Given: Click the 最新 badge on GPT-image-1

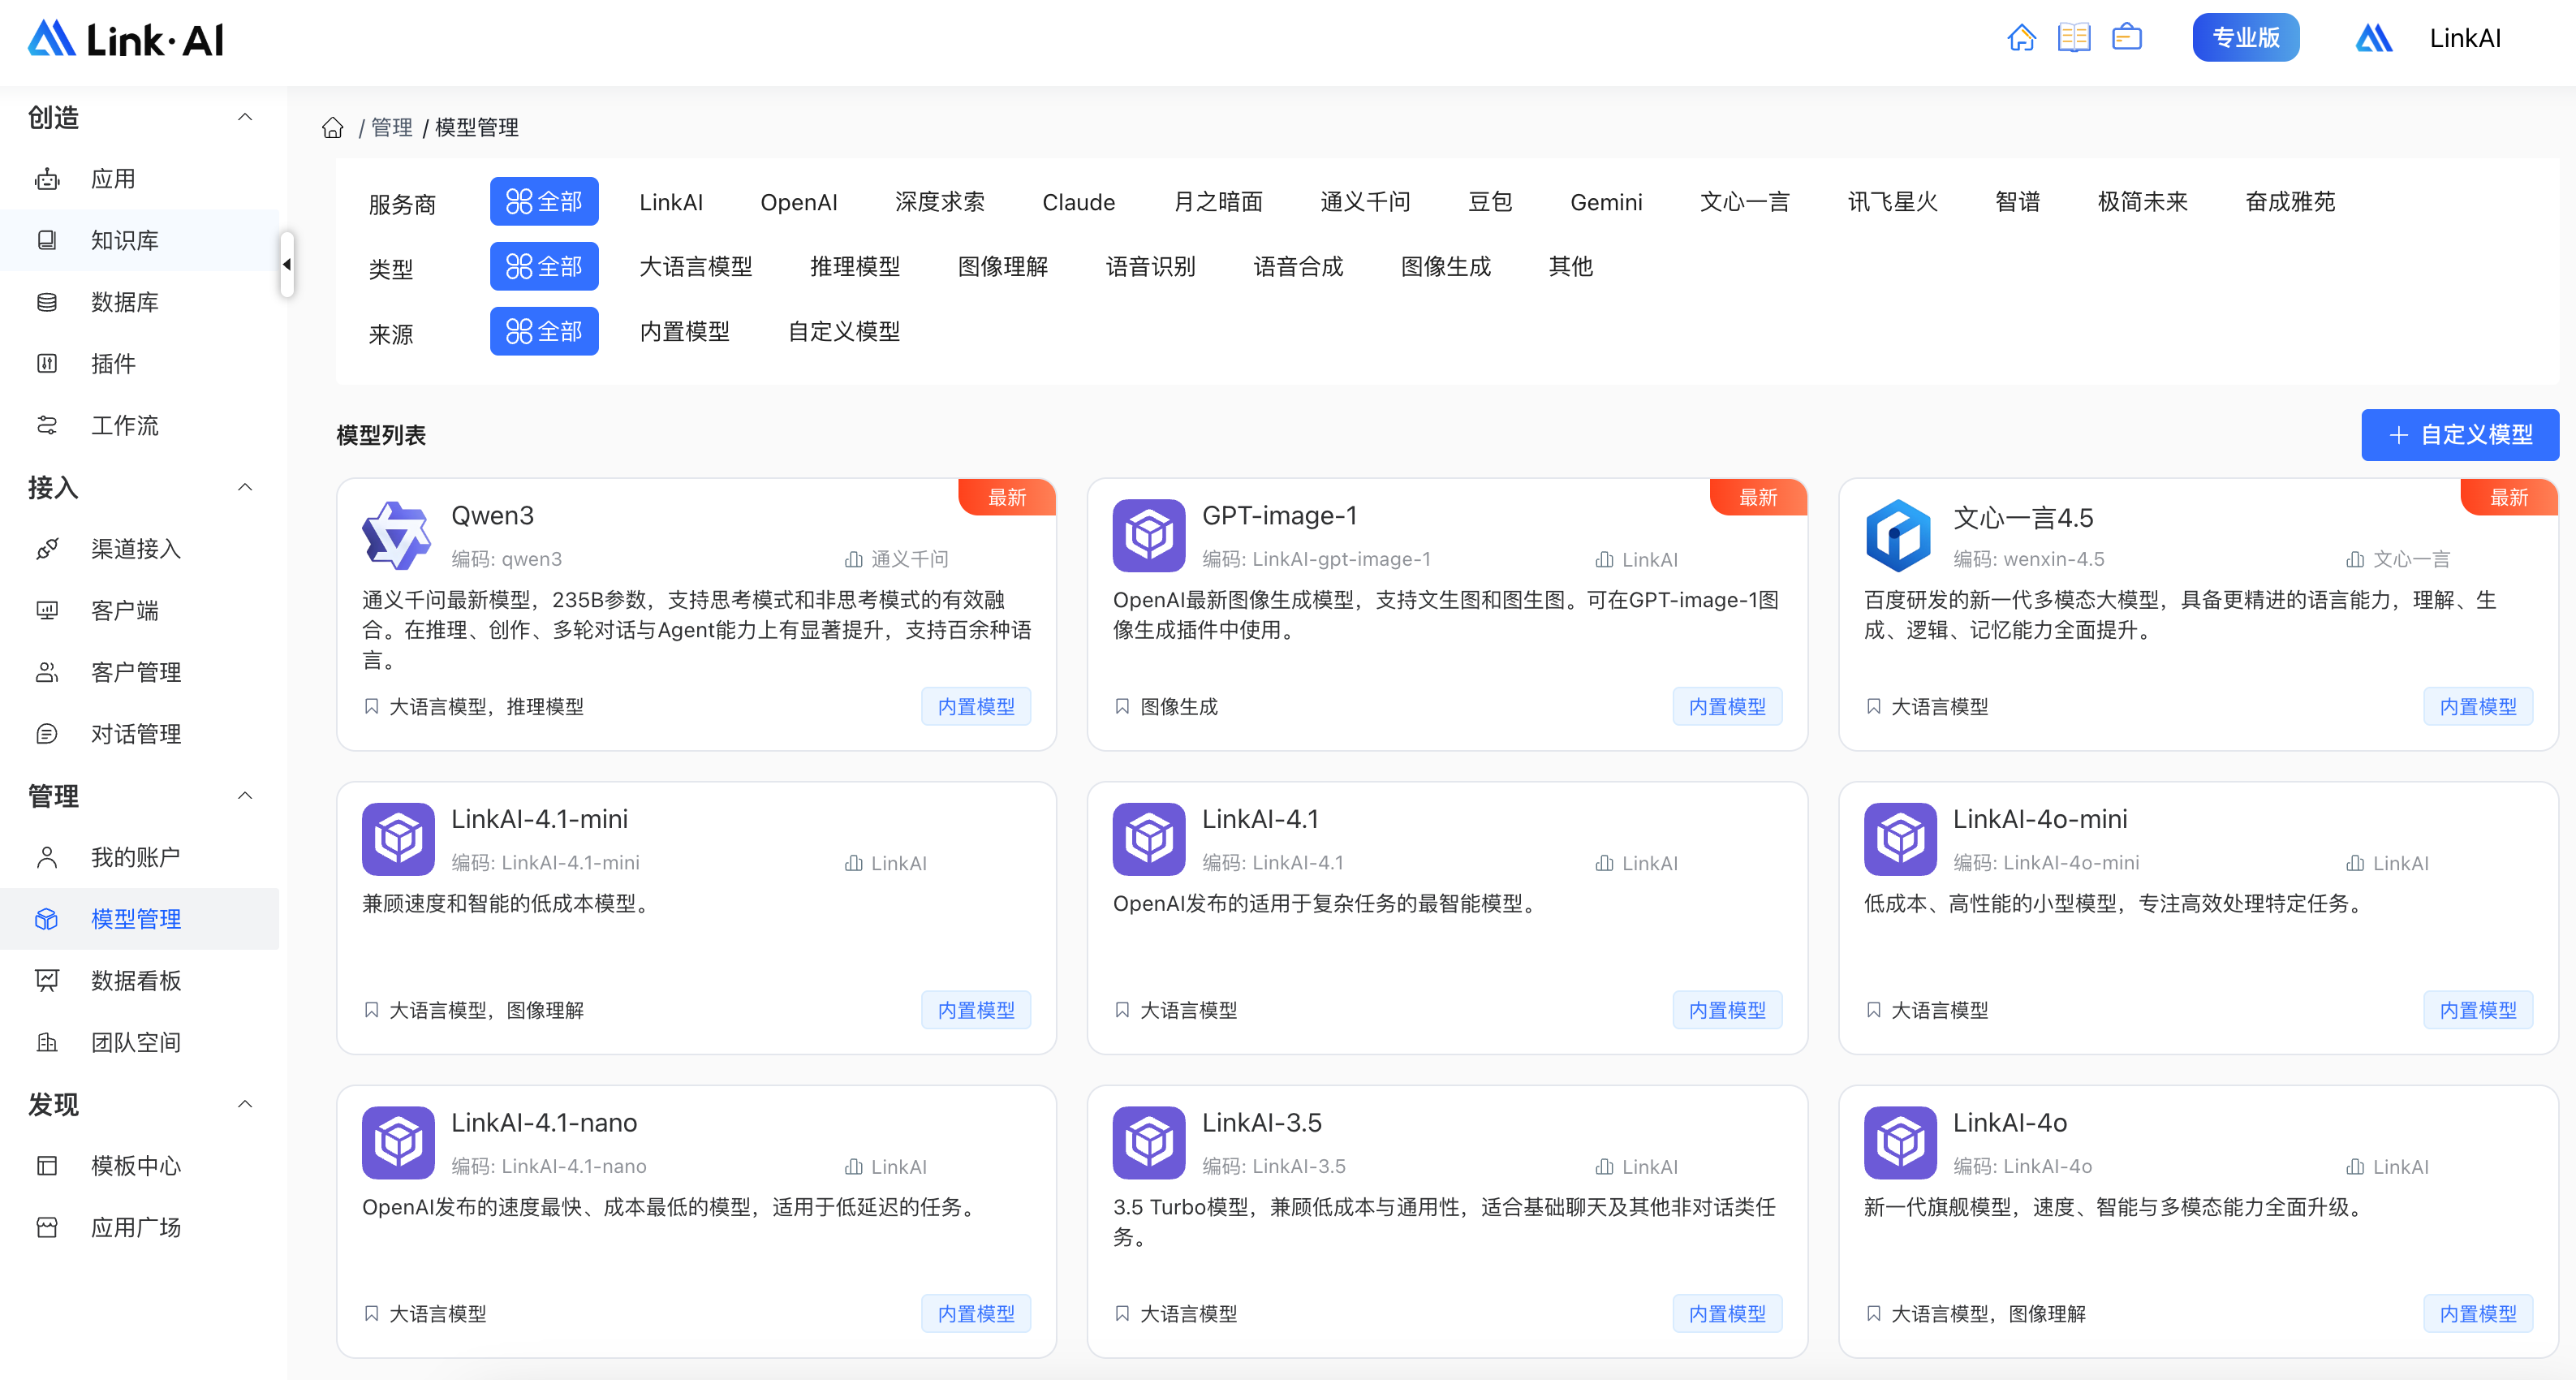Looking at the screenshot, I should click(x=1758, y=497).
